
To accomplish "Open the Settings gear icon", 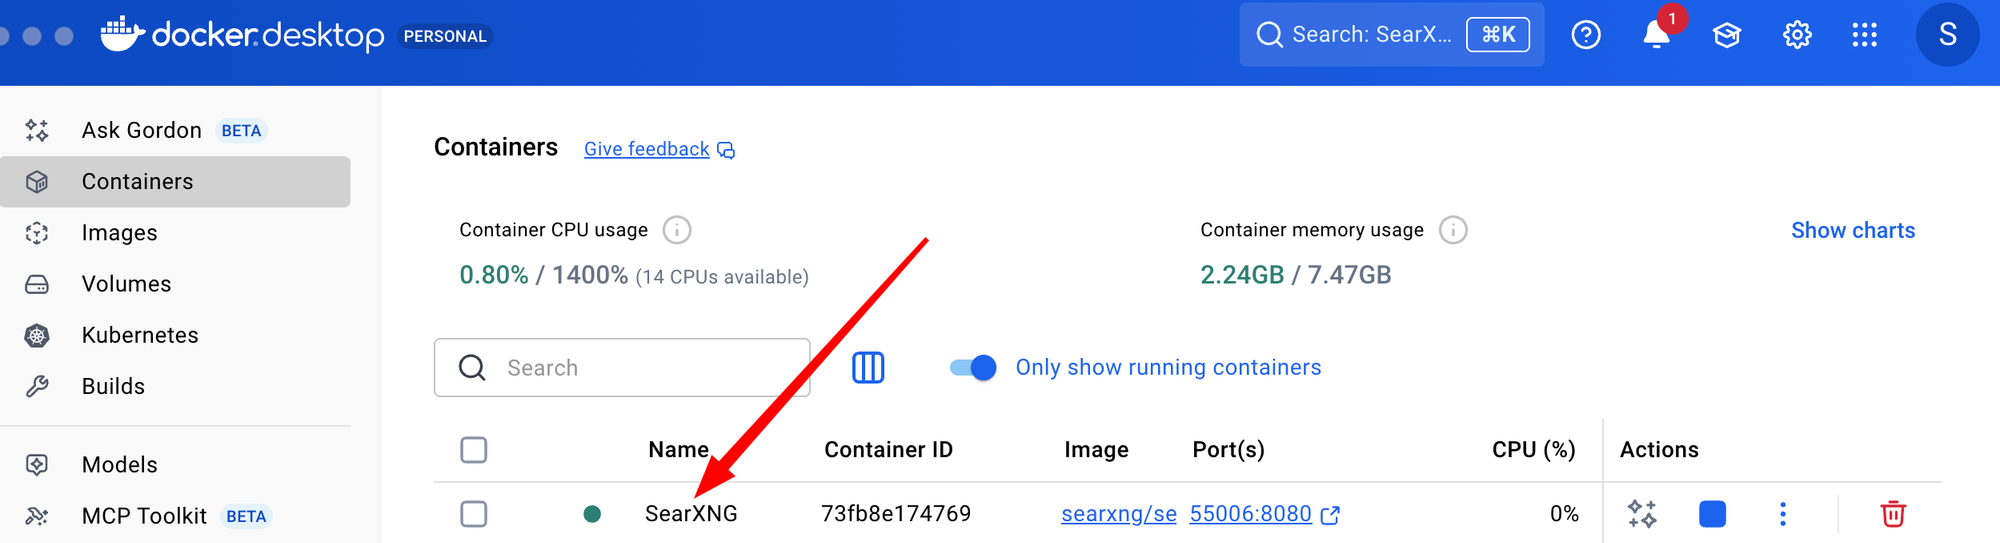I will [1797, 35].
